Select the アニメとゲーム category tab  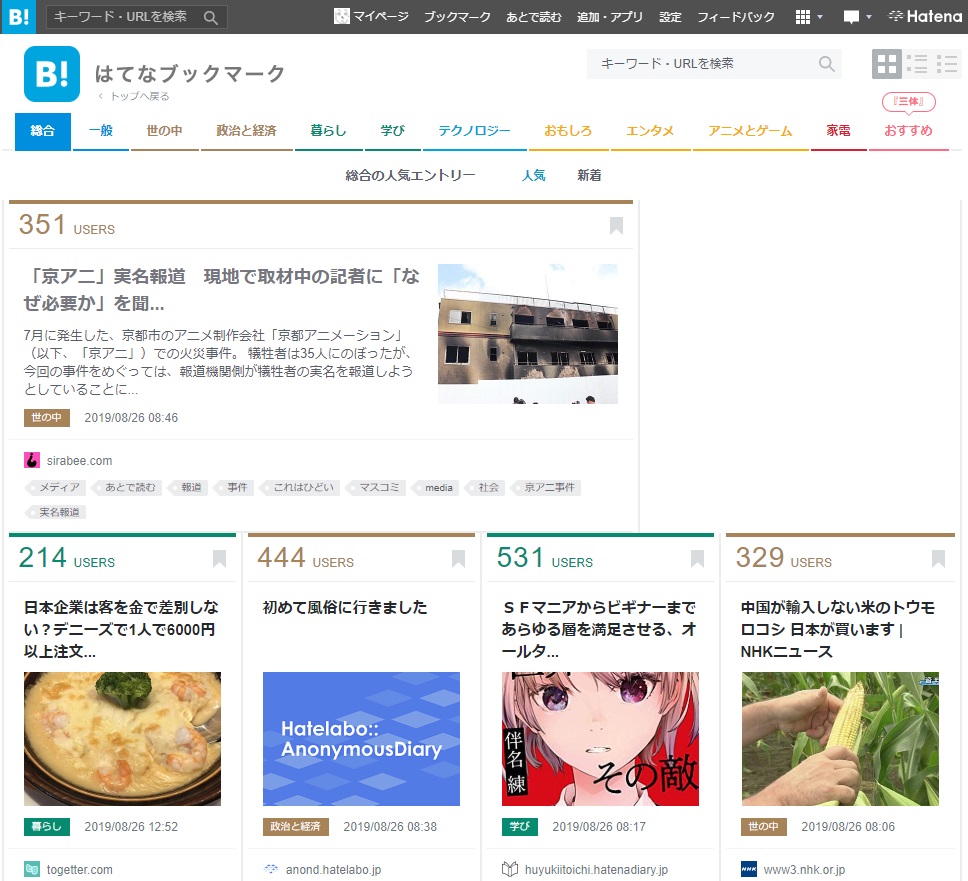[750, 131]
